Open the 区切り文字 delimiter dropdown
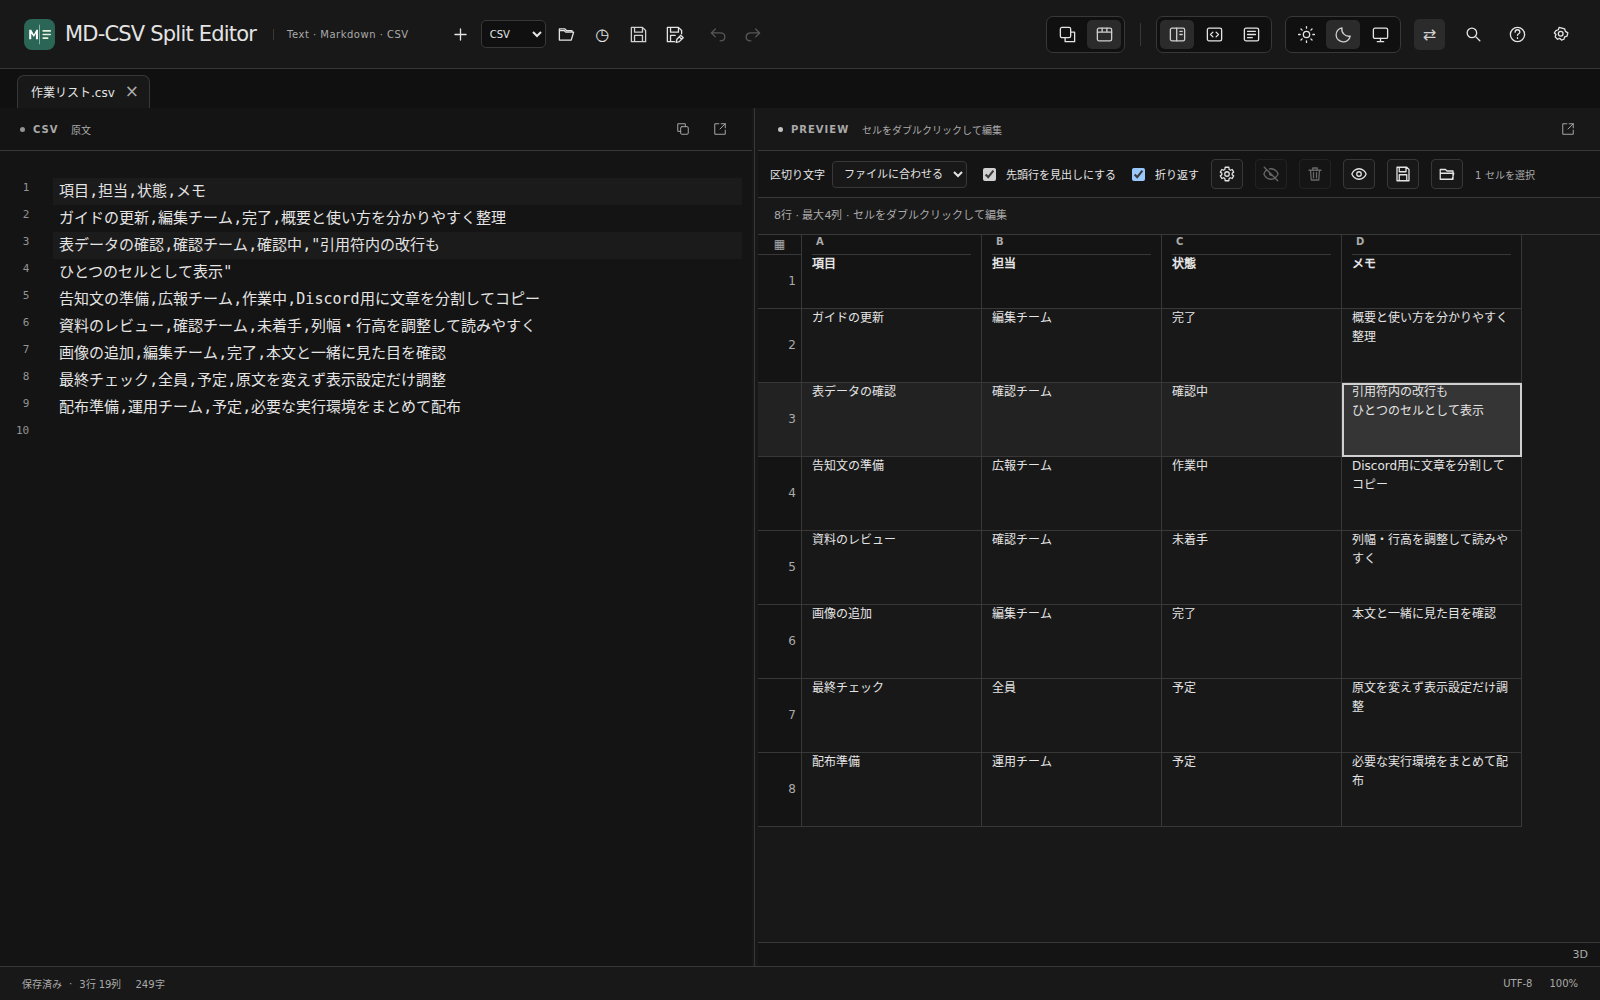The image size is (1600, 1000). (x=899, y=174)
